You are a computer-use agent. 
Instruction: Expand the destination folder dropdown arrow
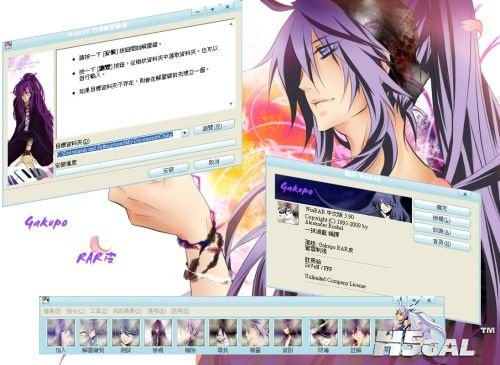tap(185, 133)
